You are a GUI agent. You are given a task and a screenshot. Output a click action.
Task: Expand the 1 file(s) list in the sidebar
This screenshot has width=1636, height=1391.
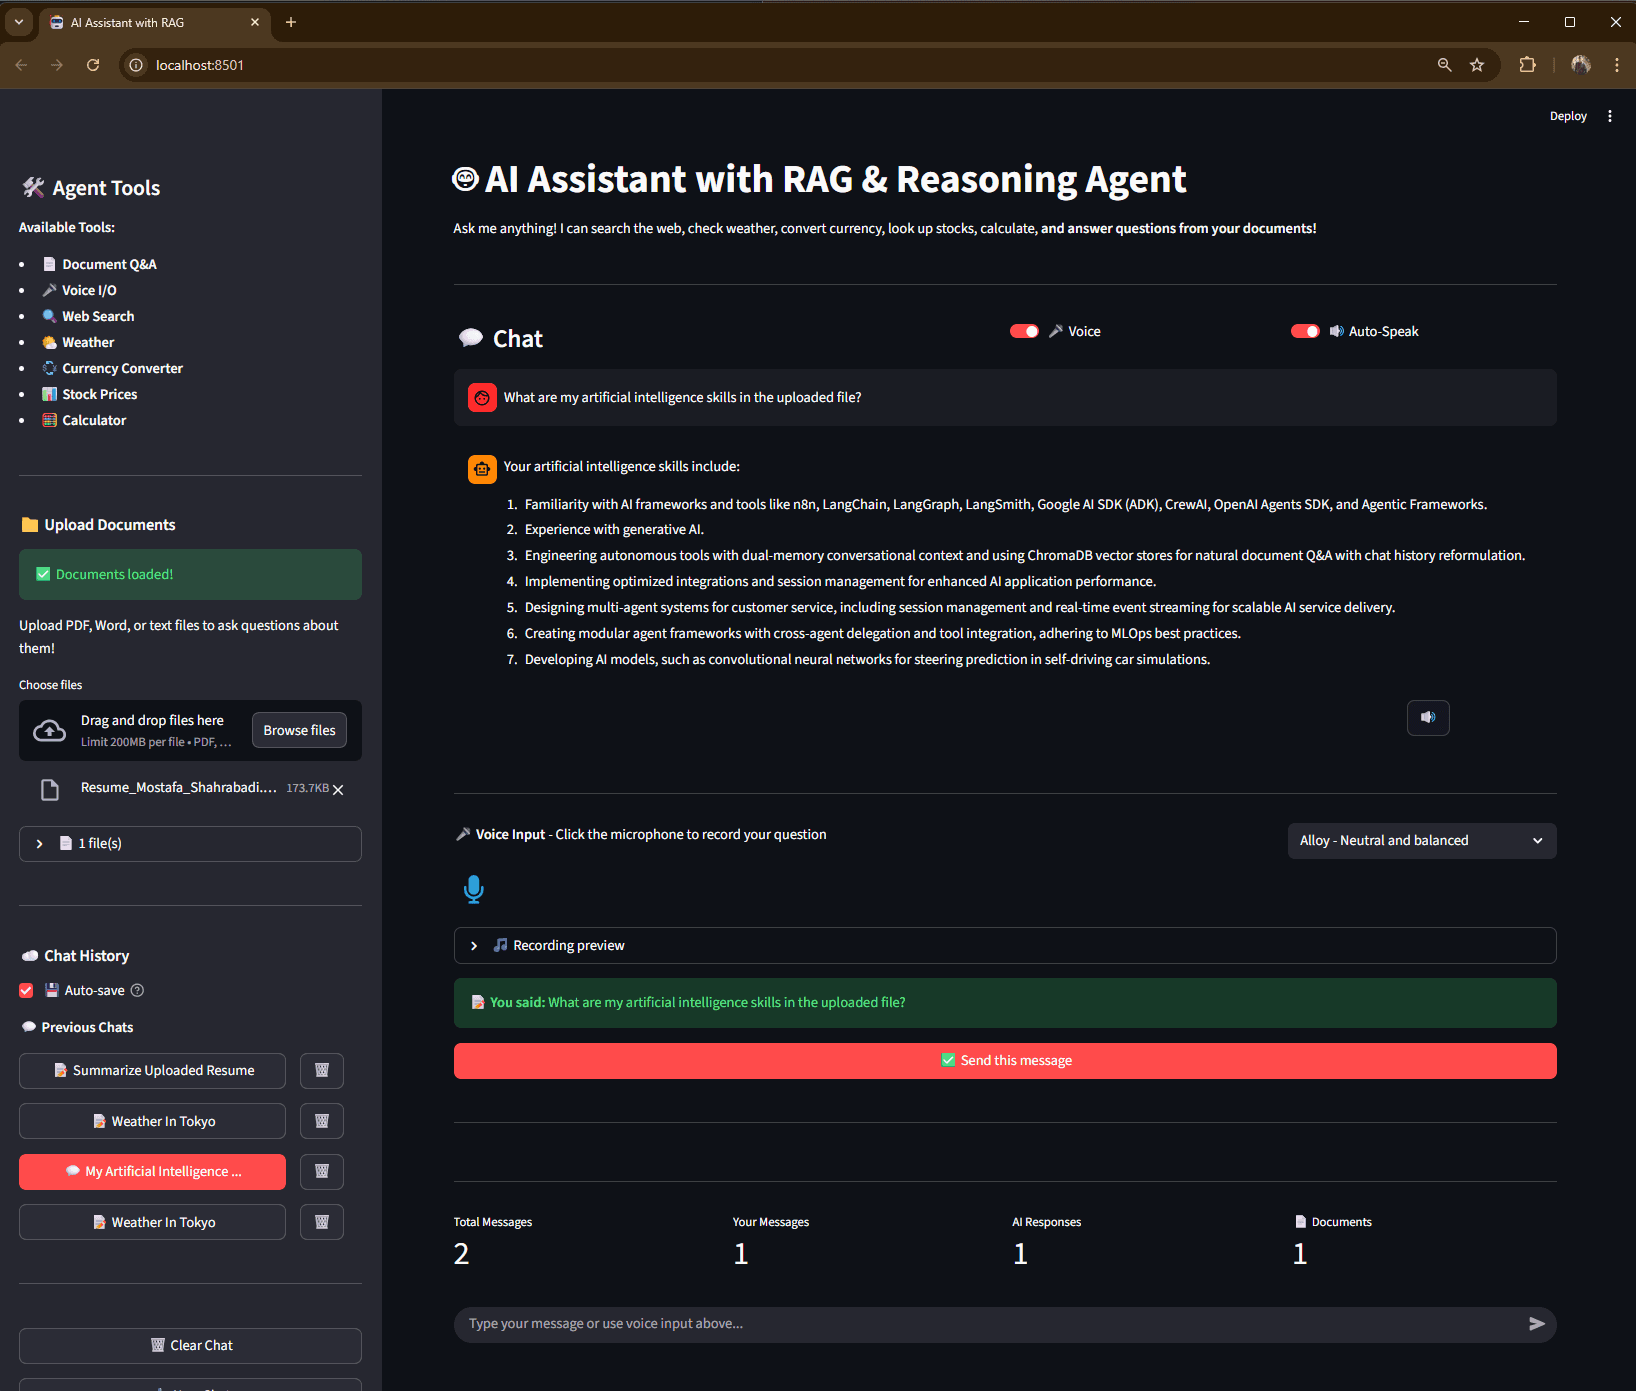[39, 843]
